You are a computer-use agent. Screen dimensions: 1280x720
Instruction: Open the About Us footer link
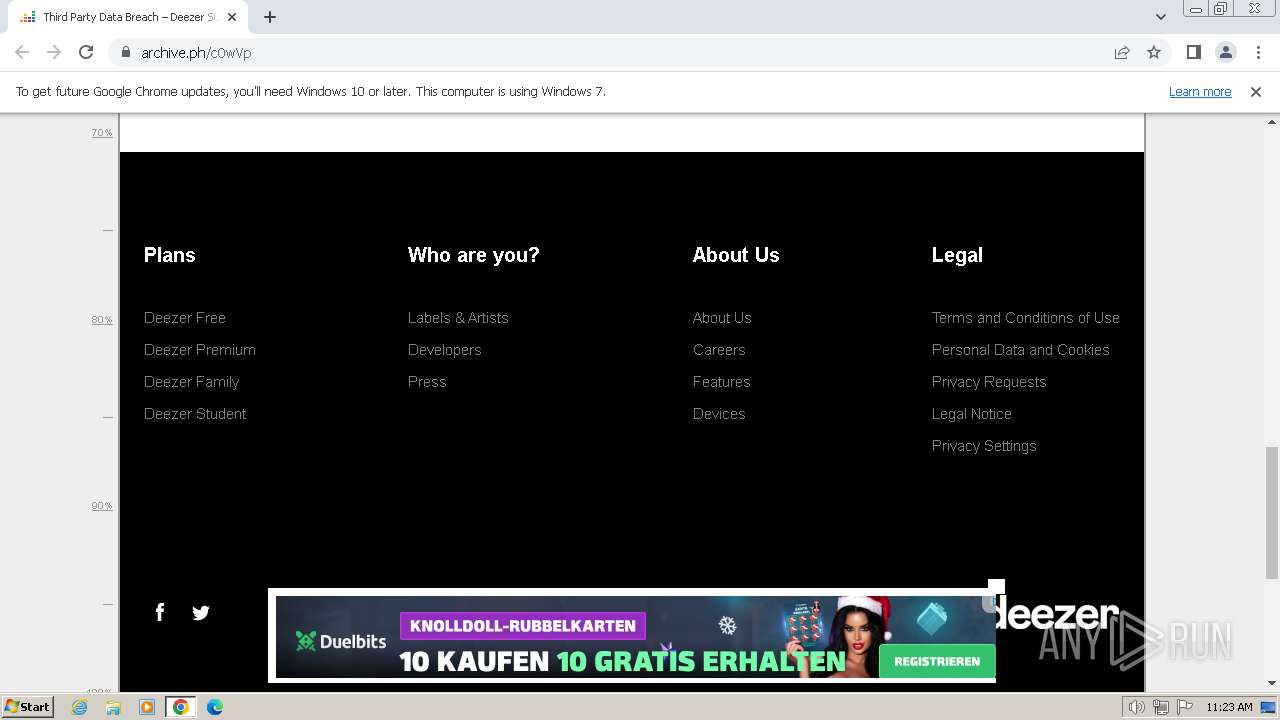pos(722,318)
